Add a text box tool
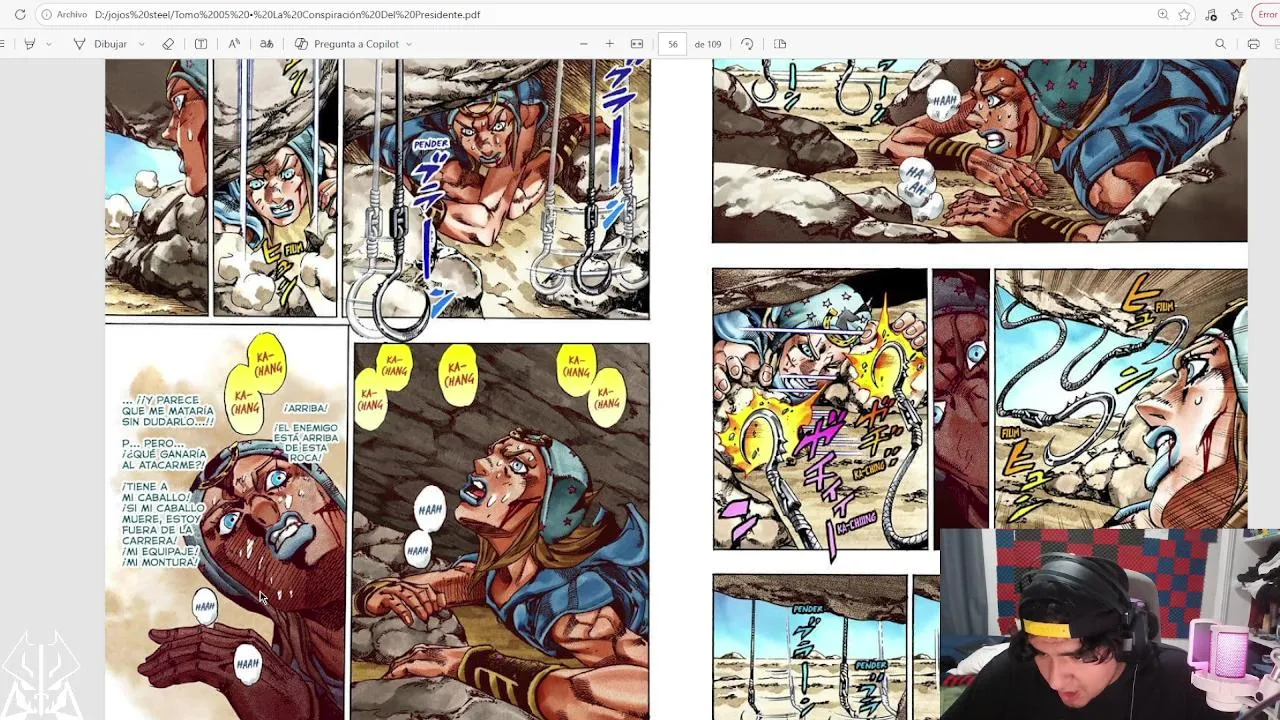The height and width of the screenshot is (720, 1280). pyautogui.click(x=201, y=44)
